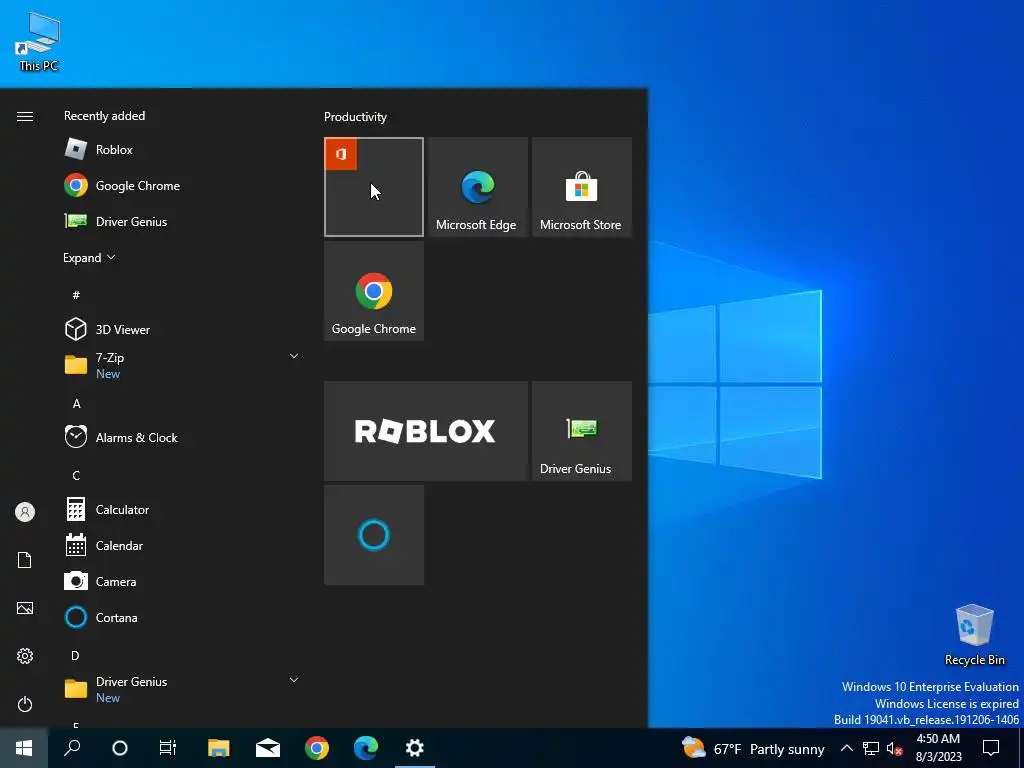
Task: Open Alarms & Clock app
Action: point(181,438)
